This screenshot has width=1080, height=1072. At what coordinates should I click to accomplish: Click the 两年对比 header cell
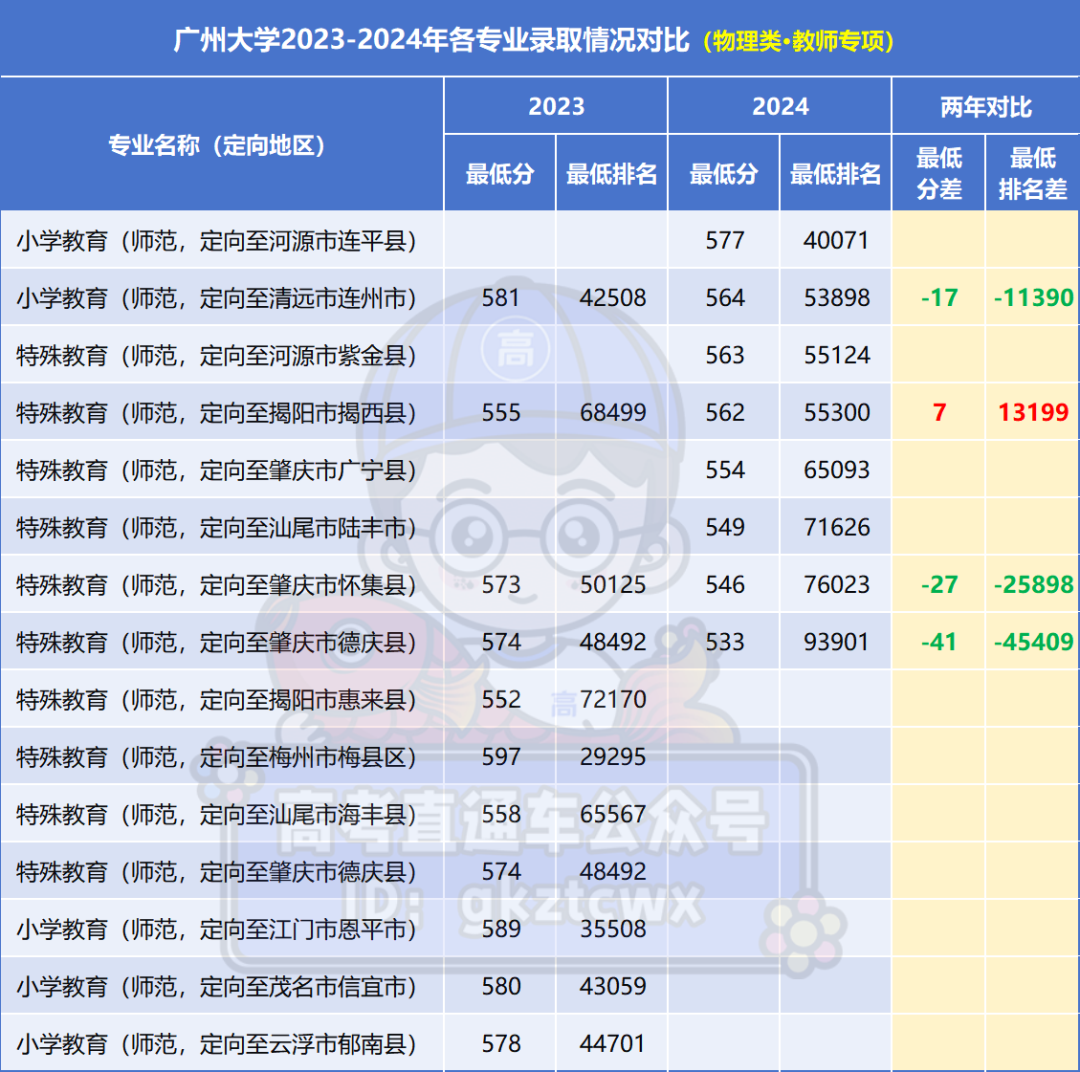[x=984, y=106]
